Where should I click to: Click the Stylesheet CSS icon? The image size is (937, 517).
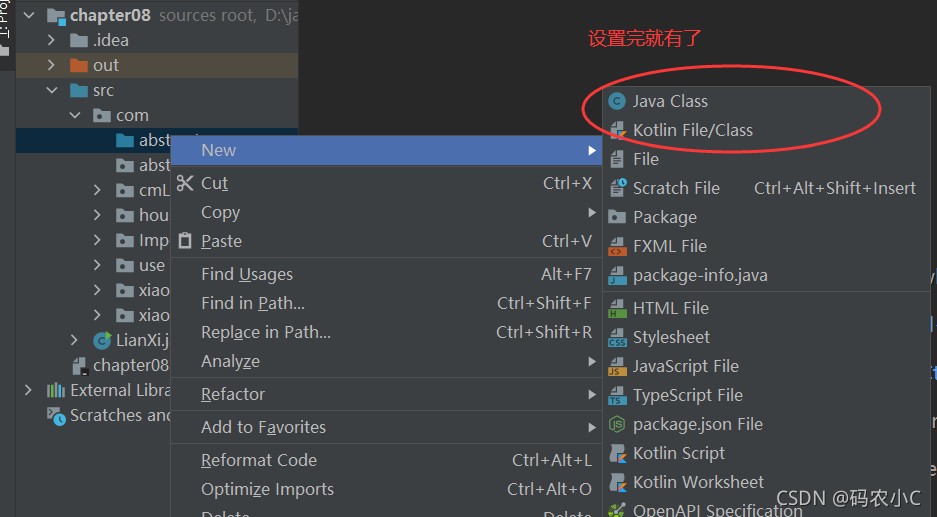click(617, 337)
